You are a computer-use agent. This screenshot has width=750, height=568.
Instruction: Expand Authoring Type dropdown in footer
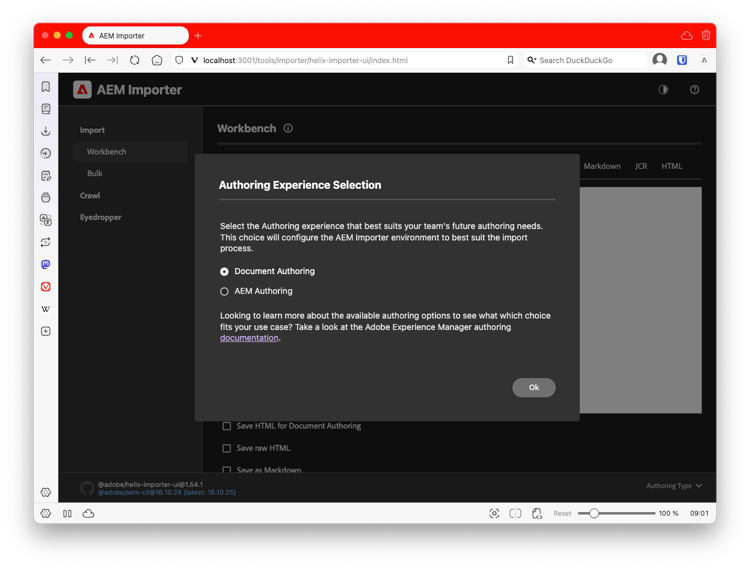[674, 486]
